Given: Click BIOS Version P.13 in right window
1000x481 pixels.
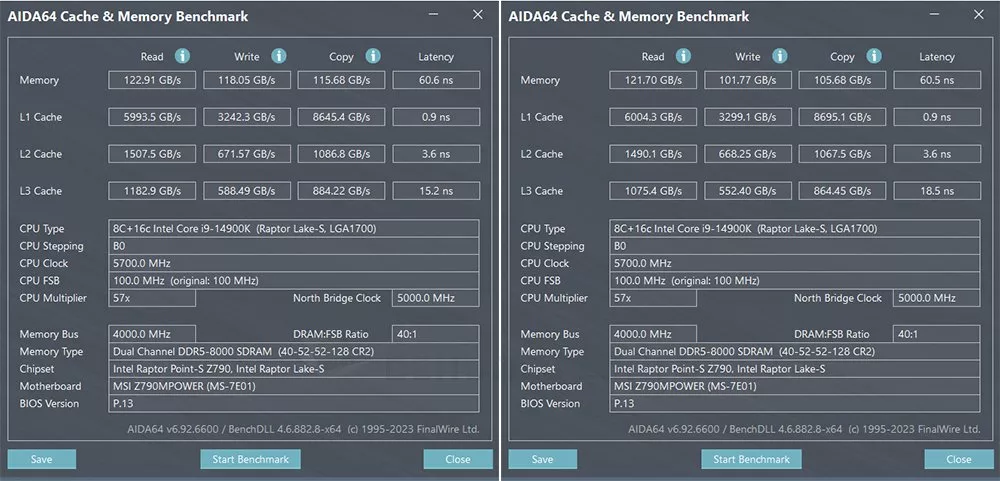Looking at the screenshot, I should click(x=795, y=403).
